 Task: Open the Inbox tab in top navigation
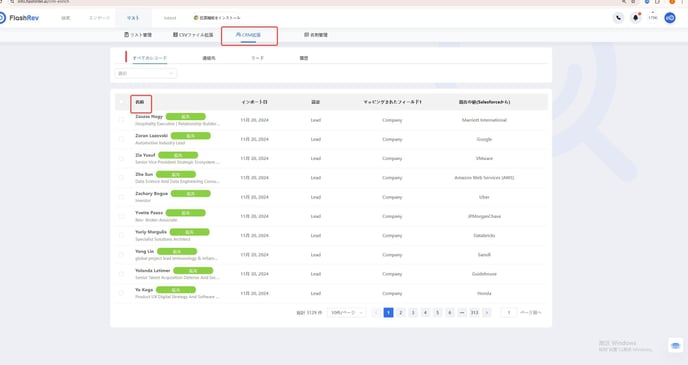[170, 18]
